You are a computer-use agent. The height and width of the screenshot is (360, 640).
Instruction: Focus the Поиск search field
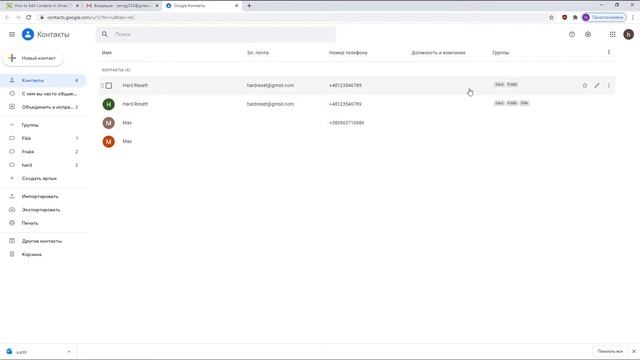[216, 34]
